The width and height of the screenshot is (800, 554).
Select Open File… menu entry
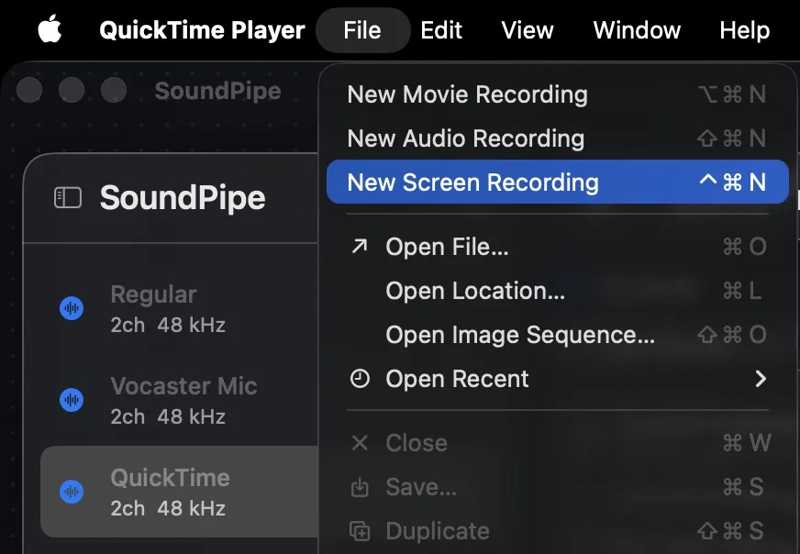[x=557, y=246]
